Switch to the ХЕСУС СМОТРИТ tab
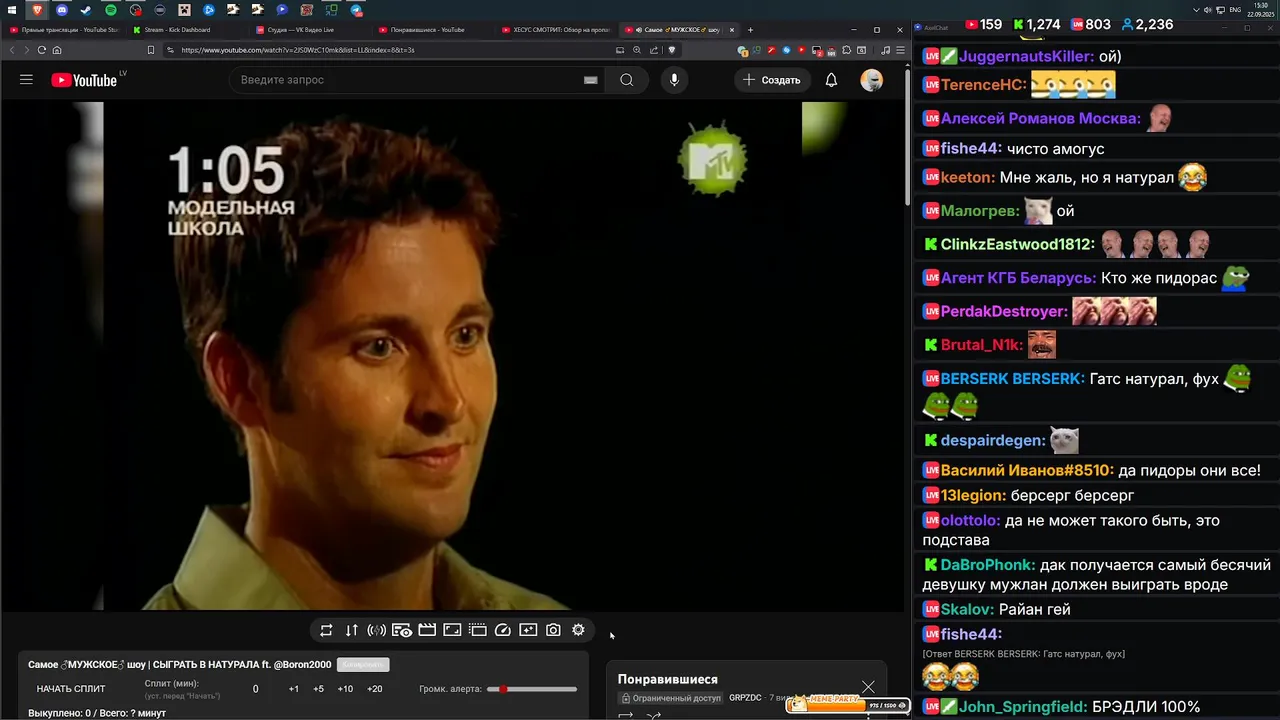The height and width of the screenshot is (720, 1280). [555, 30]
